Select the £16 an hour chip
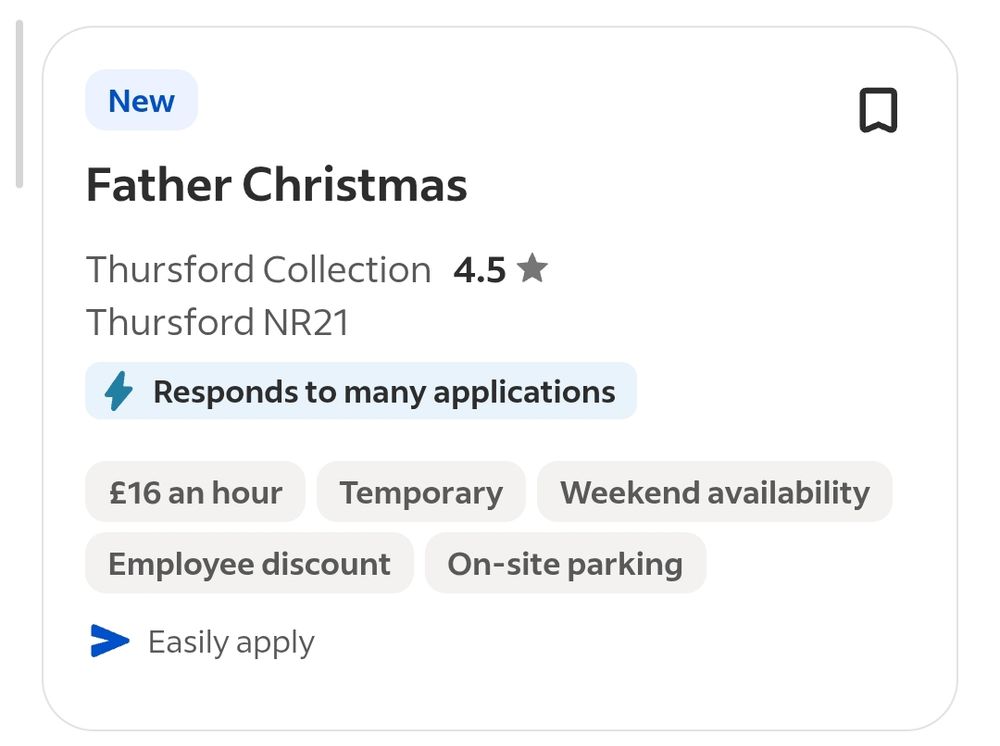 (195, 492)
